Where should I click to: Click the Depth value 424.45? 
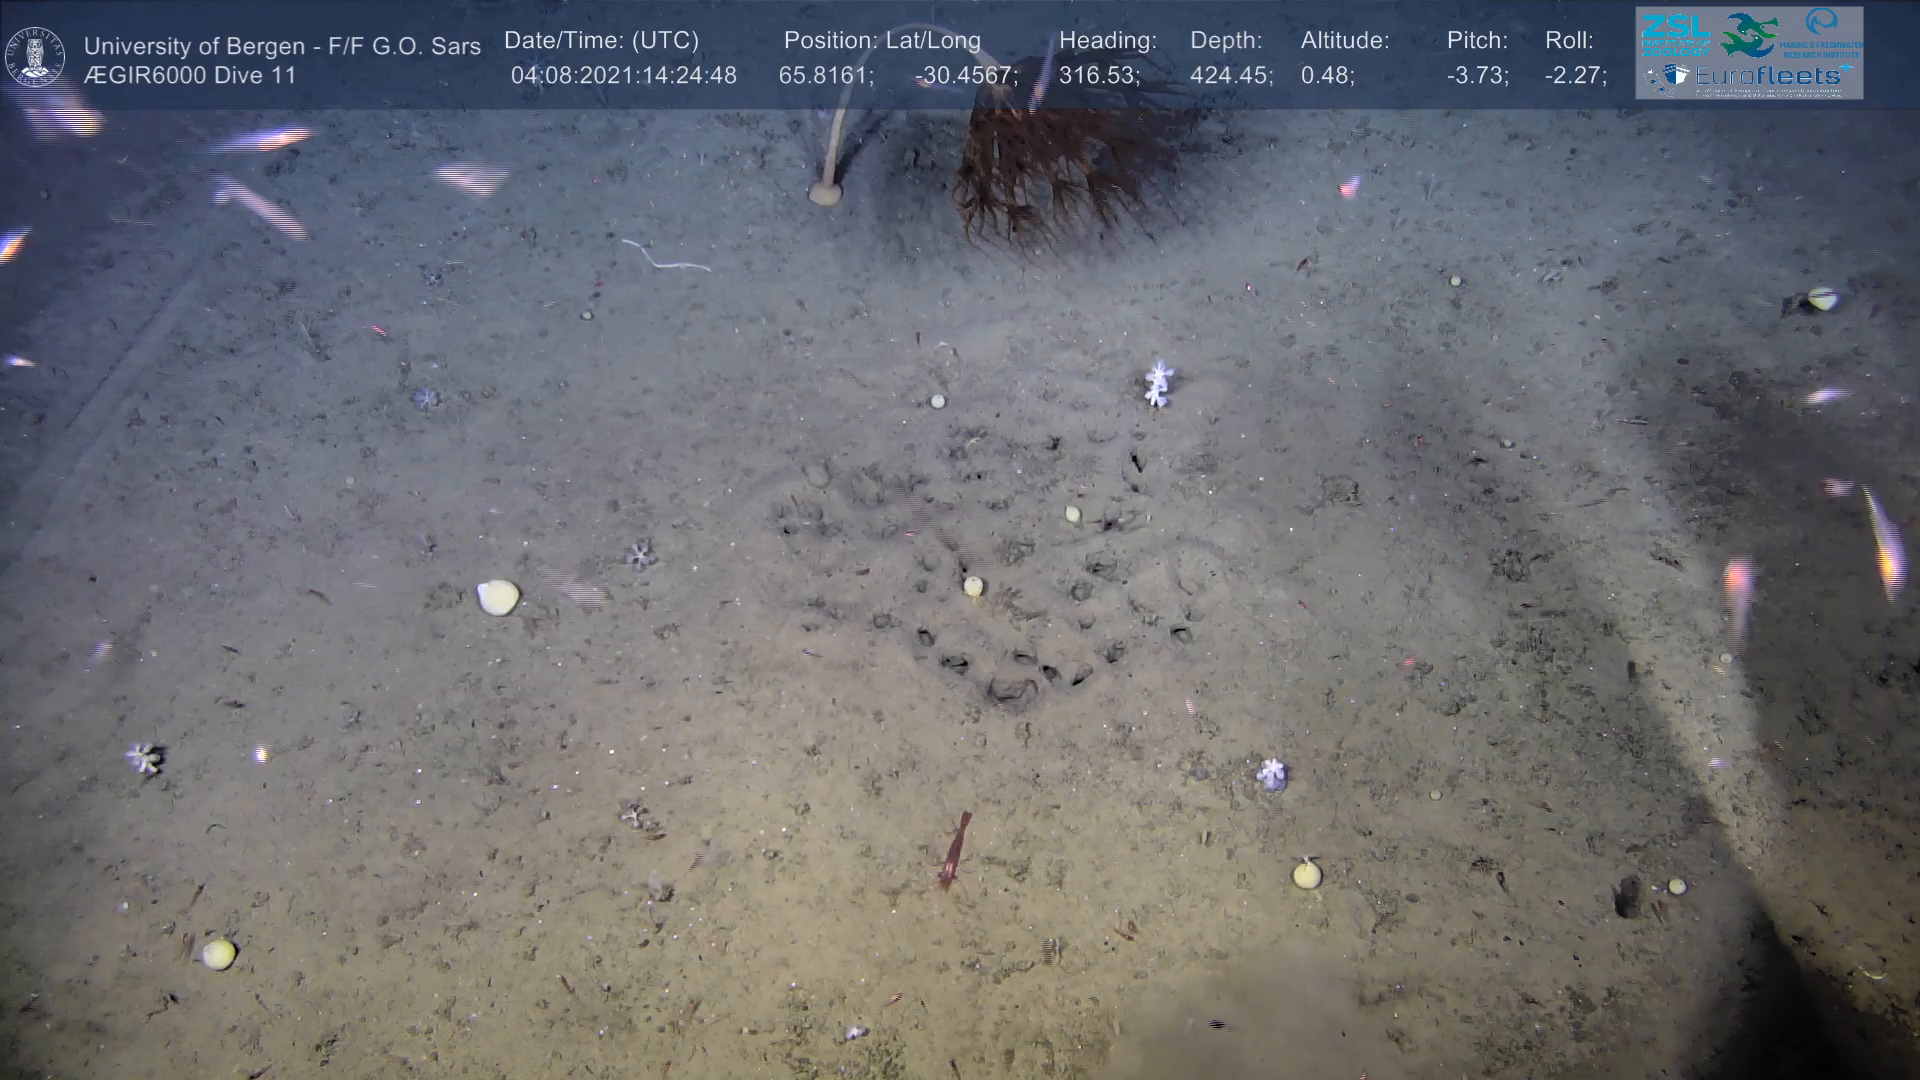1231,75
